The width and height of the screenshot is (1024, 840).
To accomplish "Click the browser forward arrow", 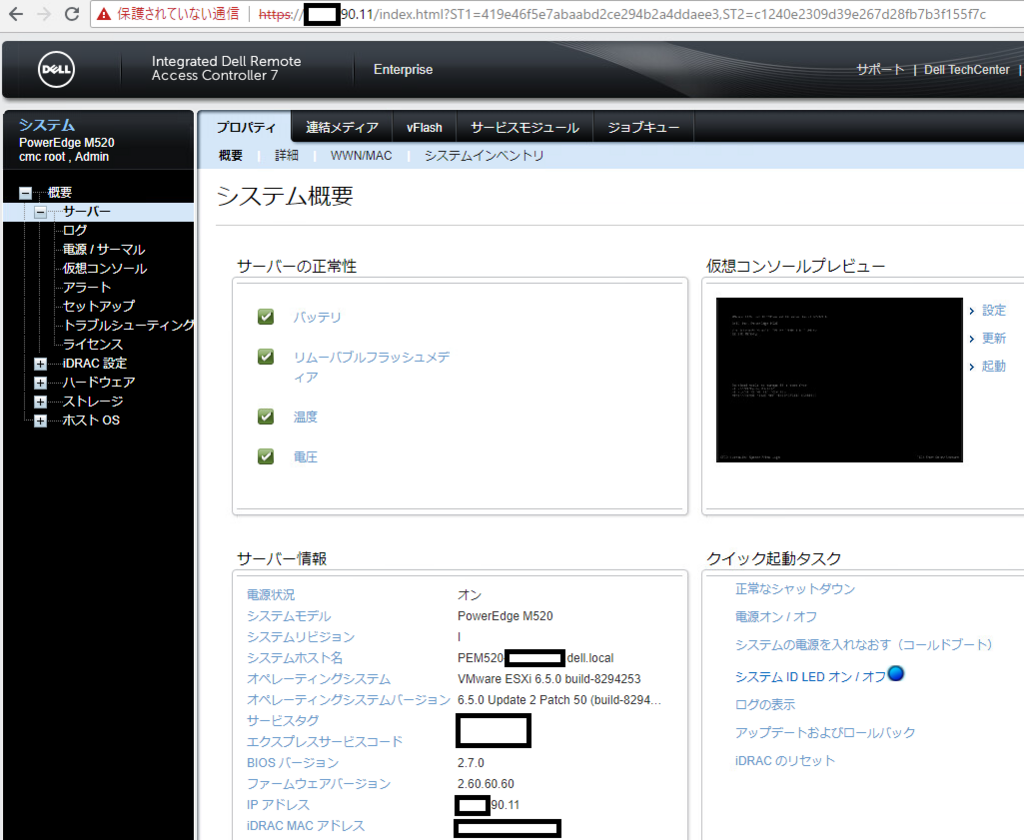I will tap(44, 14).
